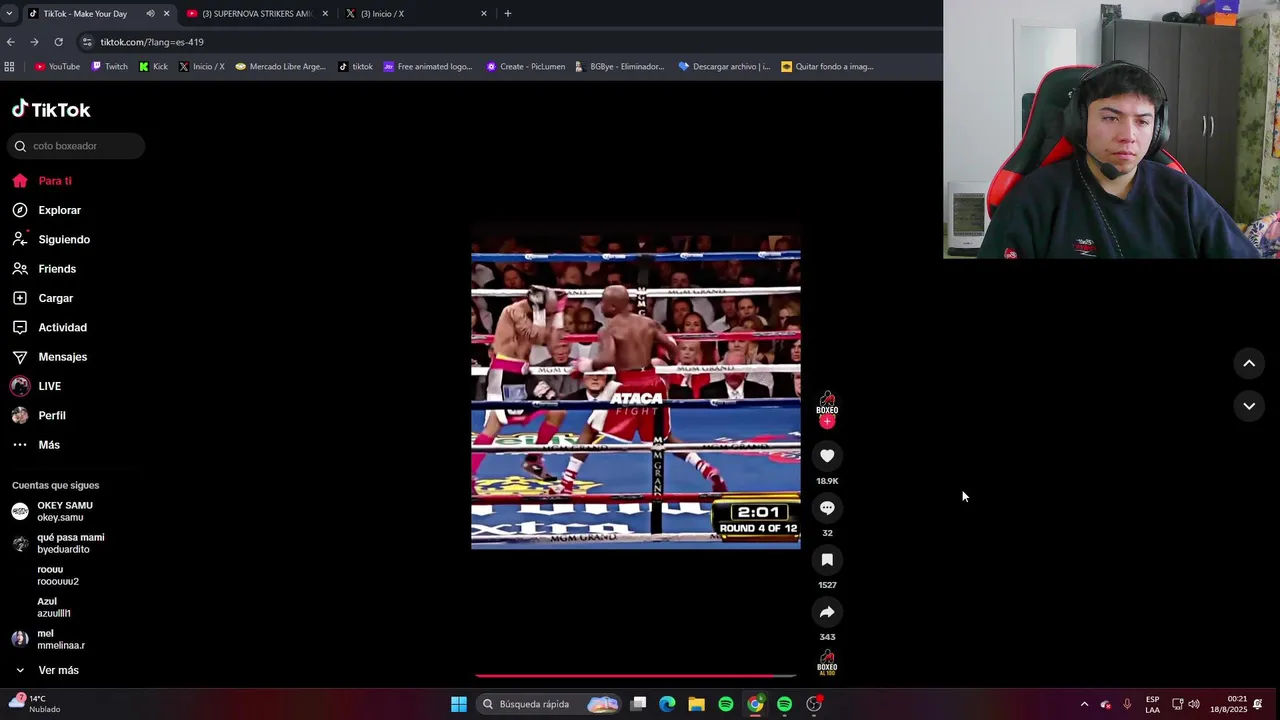Go to the previous video with up arrow
The width and height of the screenshot is (1280, 720).
pyautogui.click(x=1249, y=364)
